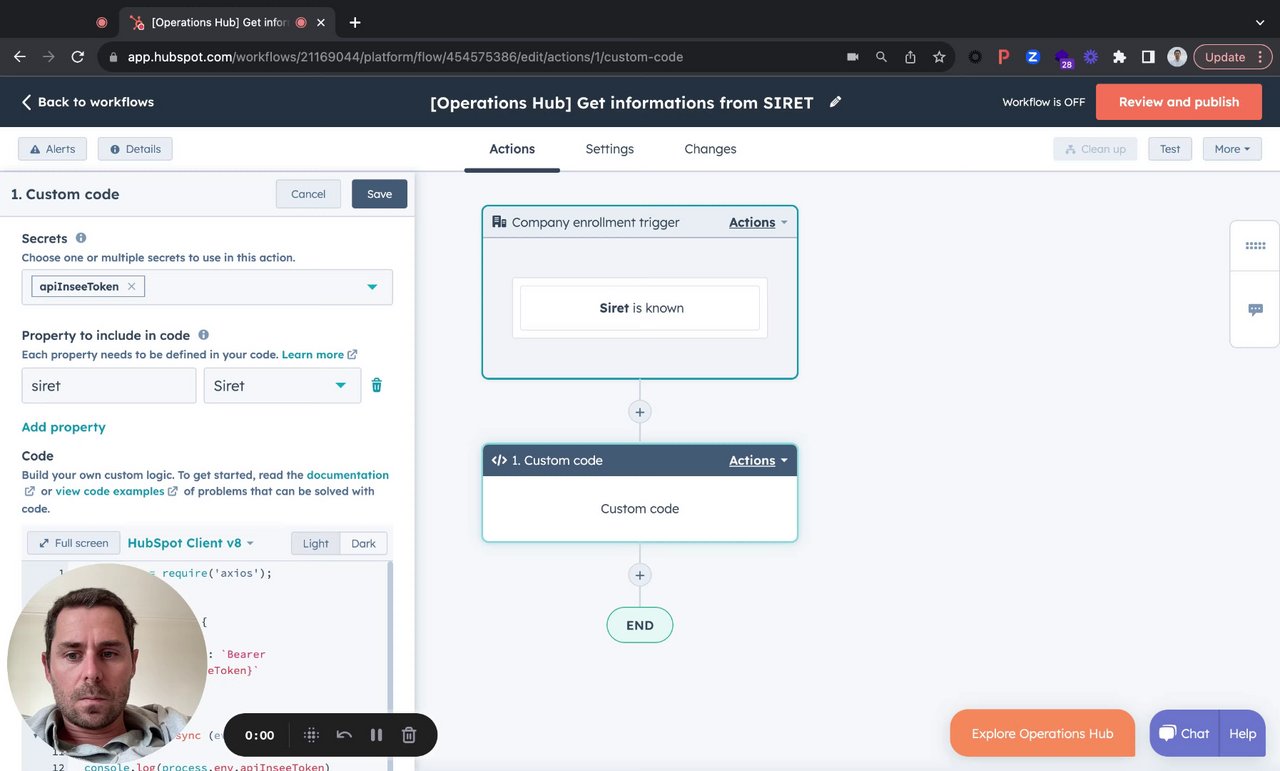Click the Clean up button
The image size is (1280, 771).
click(1095, 149)
